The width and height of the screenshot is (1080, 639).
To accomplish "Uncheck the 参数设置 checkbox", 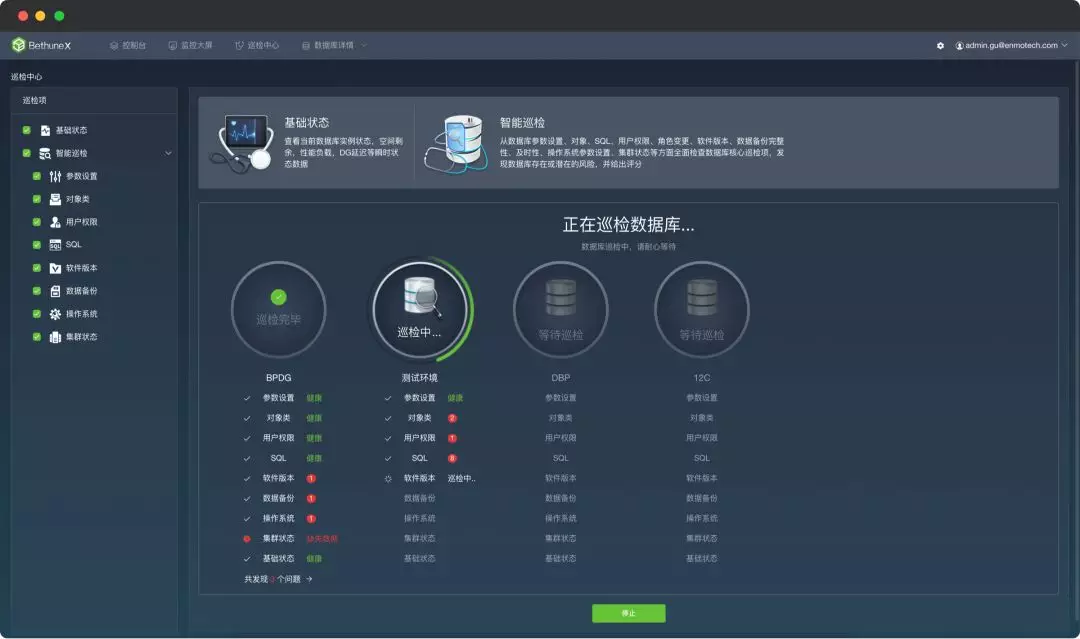I will [37, 176].
